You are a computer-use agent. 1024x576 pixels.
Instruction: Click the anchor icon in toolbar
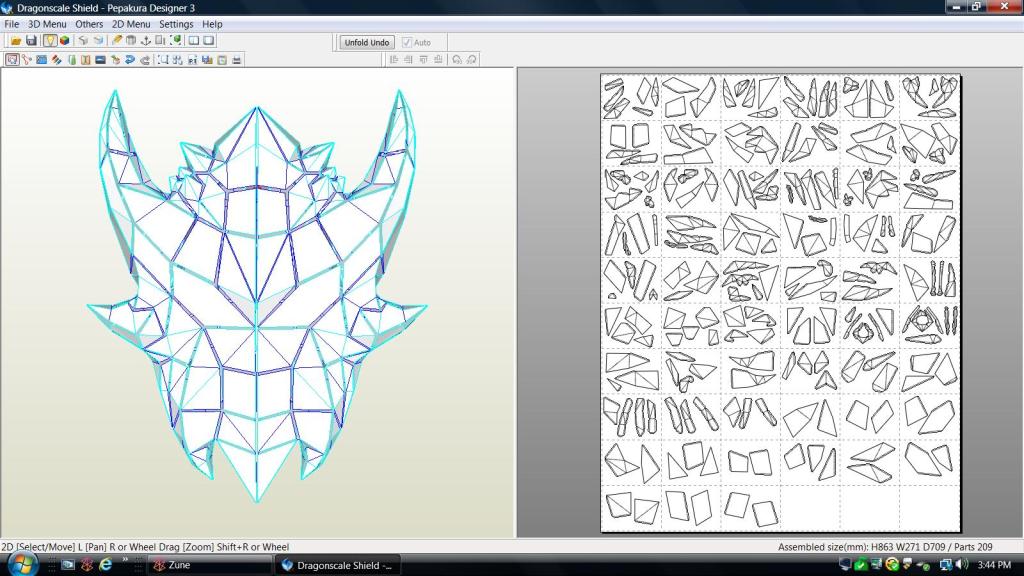coord(146,40)
